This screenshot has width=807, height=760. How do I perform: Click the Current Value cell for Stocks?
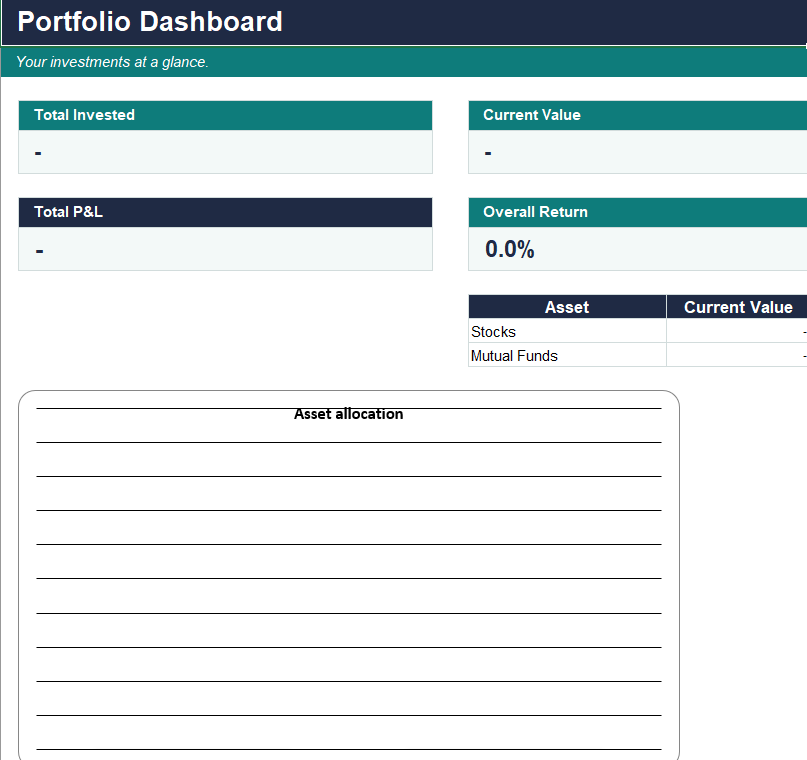pos(737,331)
